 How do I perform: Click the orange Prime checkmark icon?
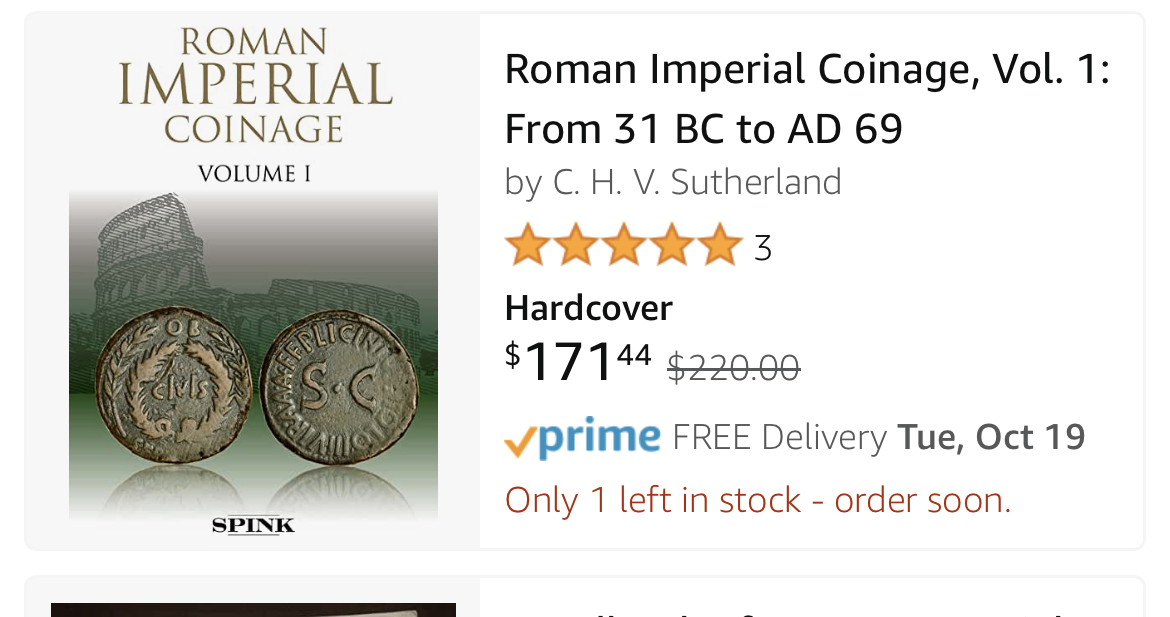click(x=520, y=440)
